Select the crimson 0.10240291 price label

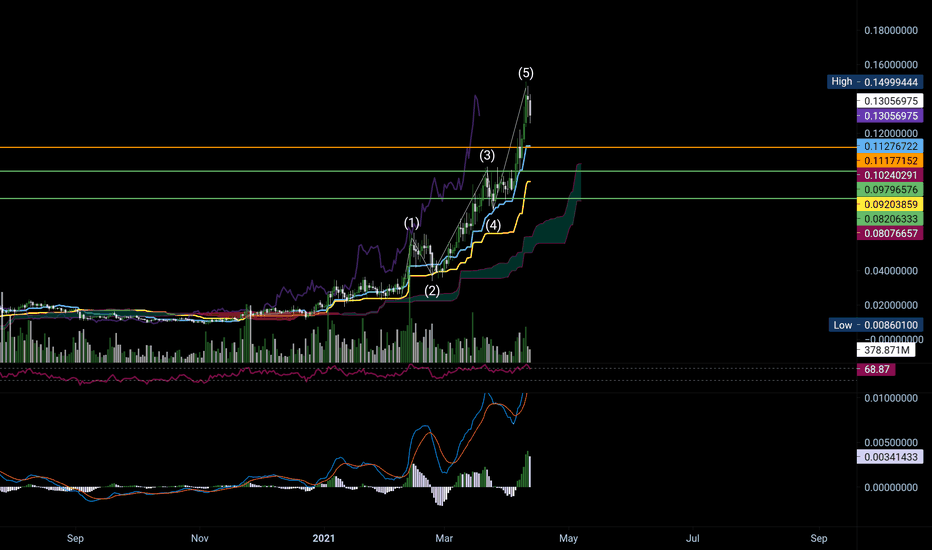(x=890, y=175)
